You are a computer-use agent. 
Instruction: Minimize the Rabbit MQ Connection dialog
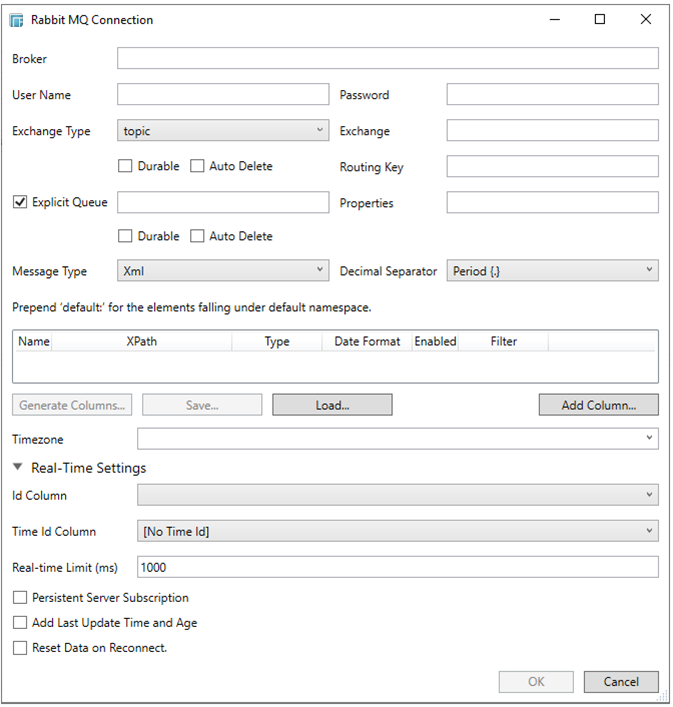pos(555,19)
